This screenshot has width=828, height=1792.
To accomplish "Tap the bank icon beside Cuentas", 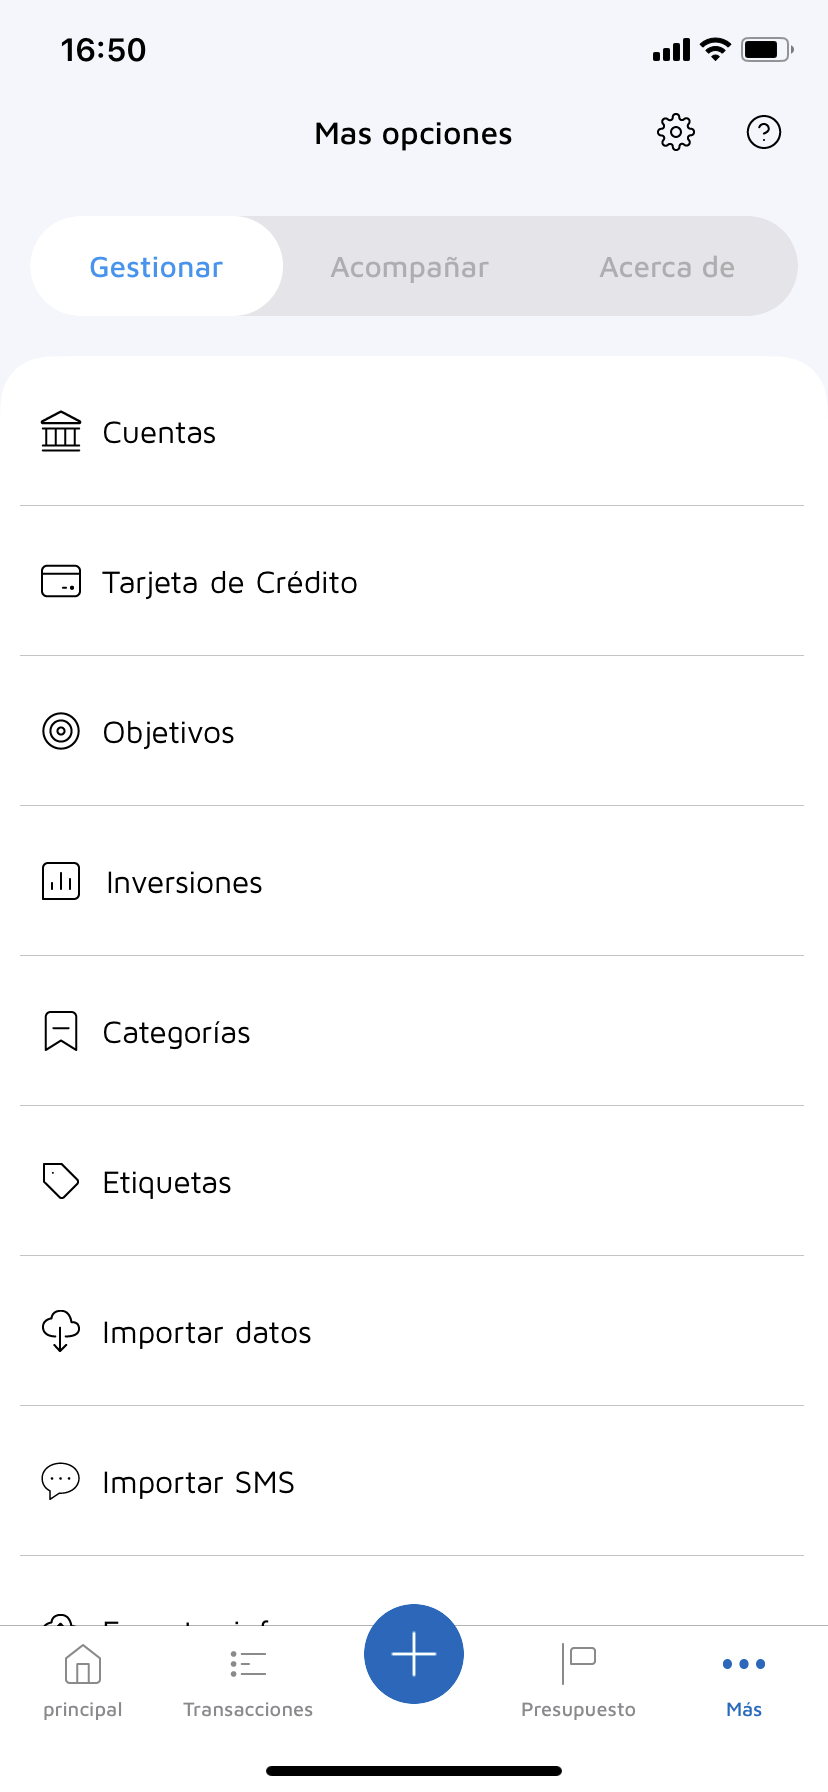I will (61, 432).
